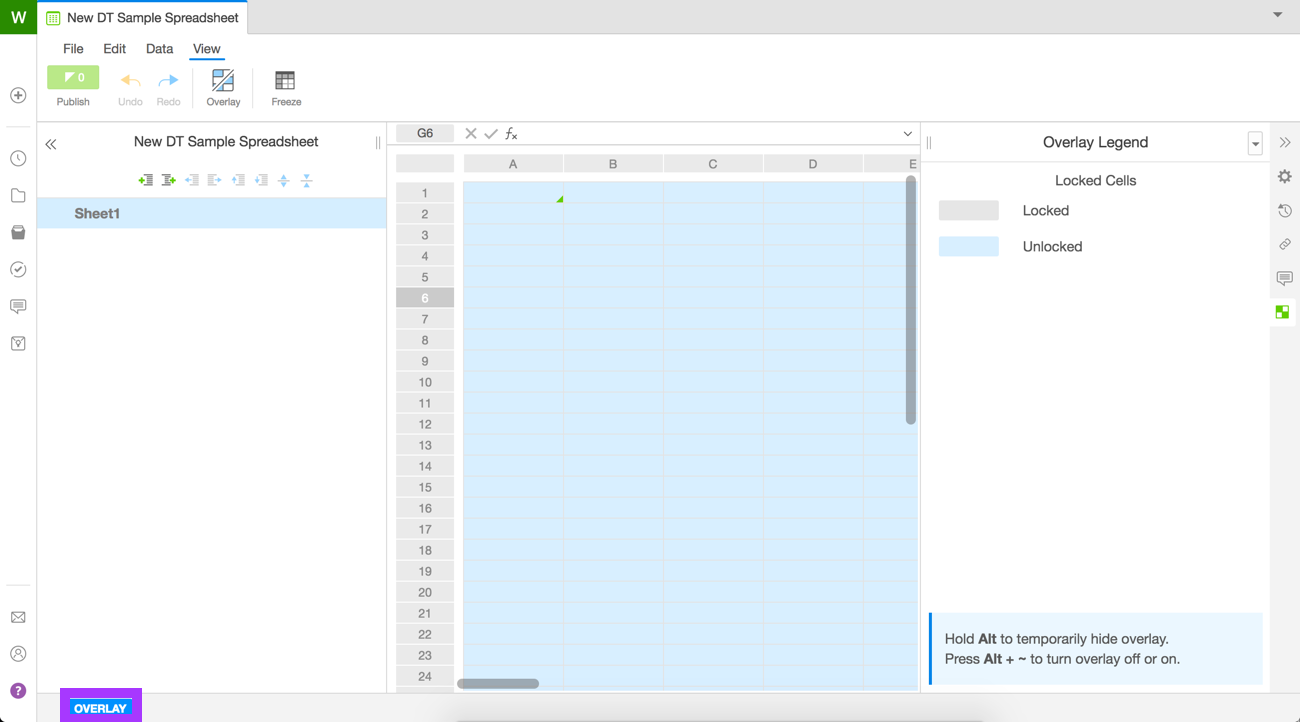The width and height of the screenshot is (1300, 722).
Task: Select Sheet1 in the outline
Action: click(97, 213)
